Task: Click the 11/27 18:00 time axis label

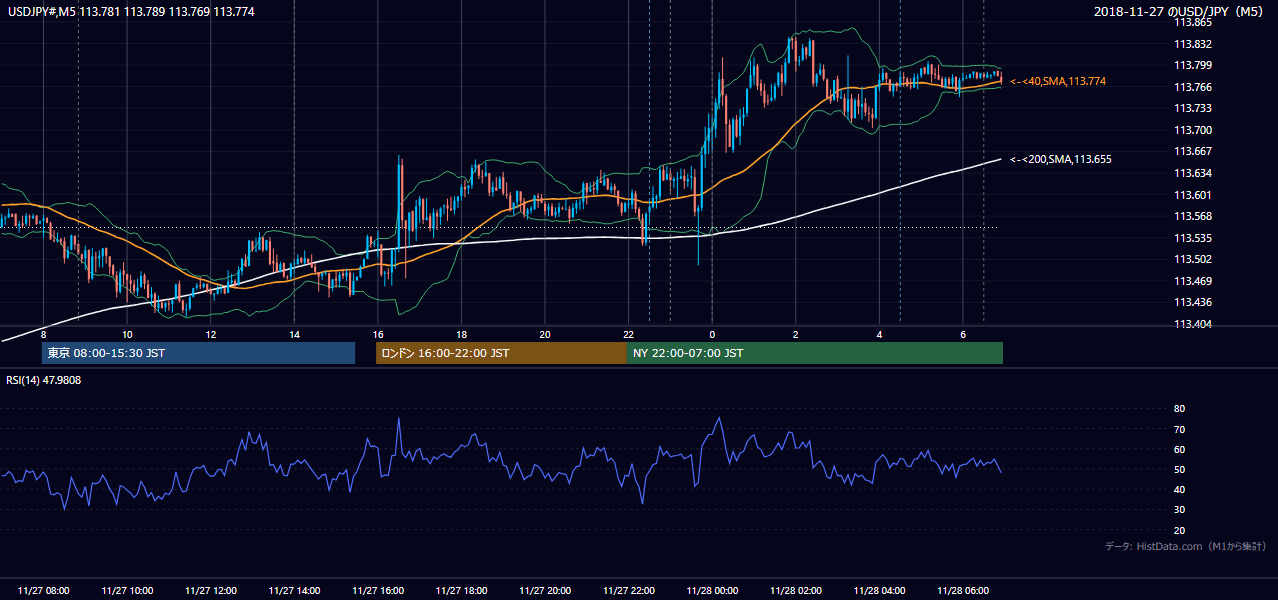Action: (461, 591)
